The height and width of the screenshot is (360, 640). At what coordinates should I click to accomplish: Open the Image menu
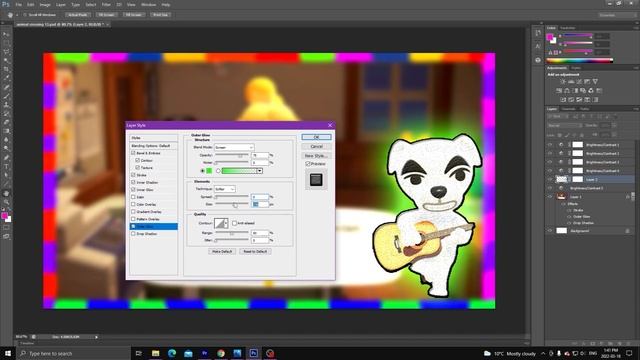[45, 4]
